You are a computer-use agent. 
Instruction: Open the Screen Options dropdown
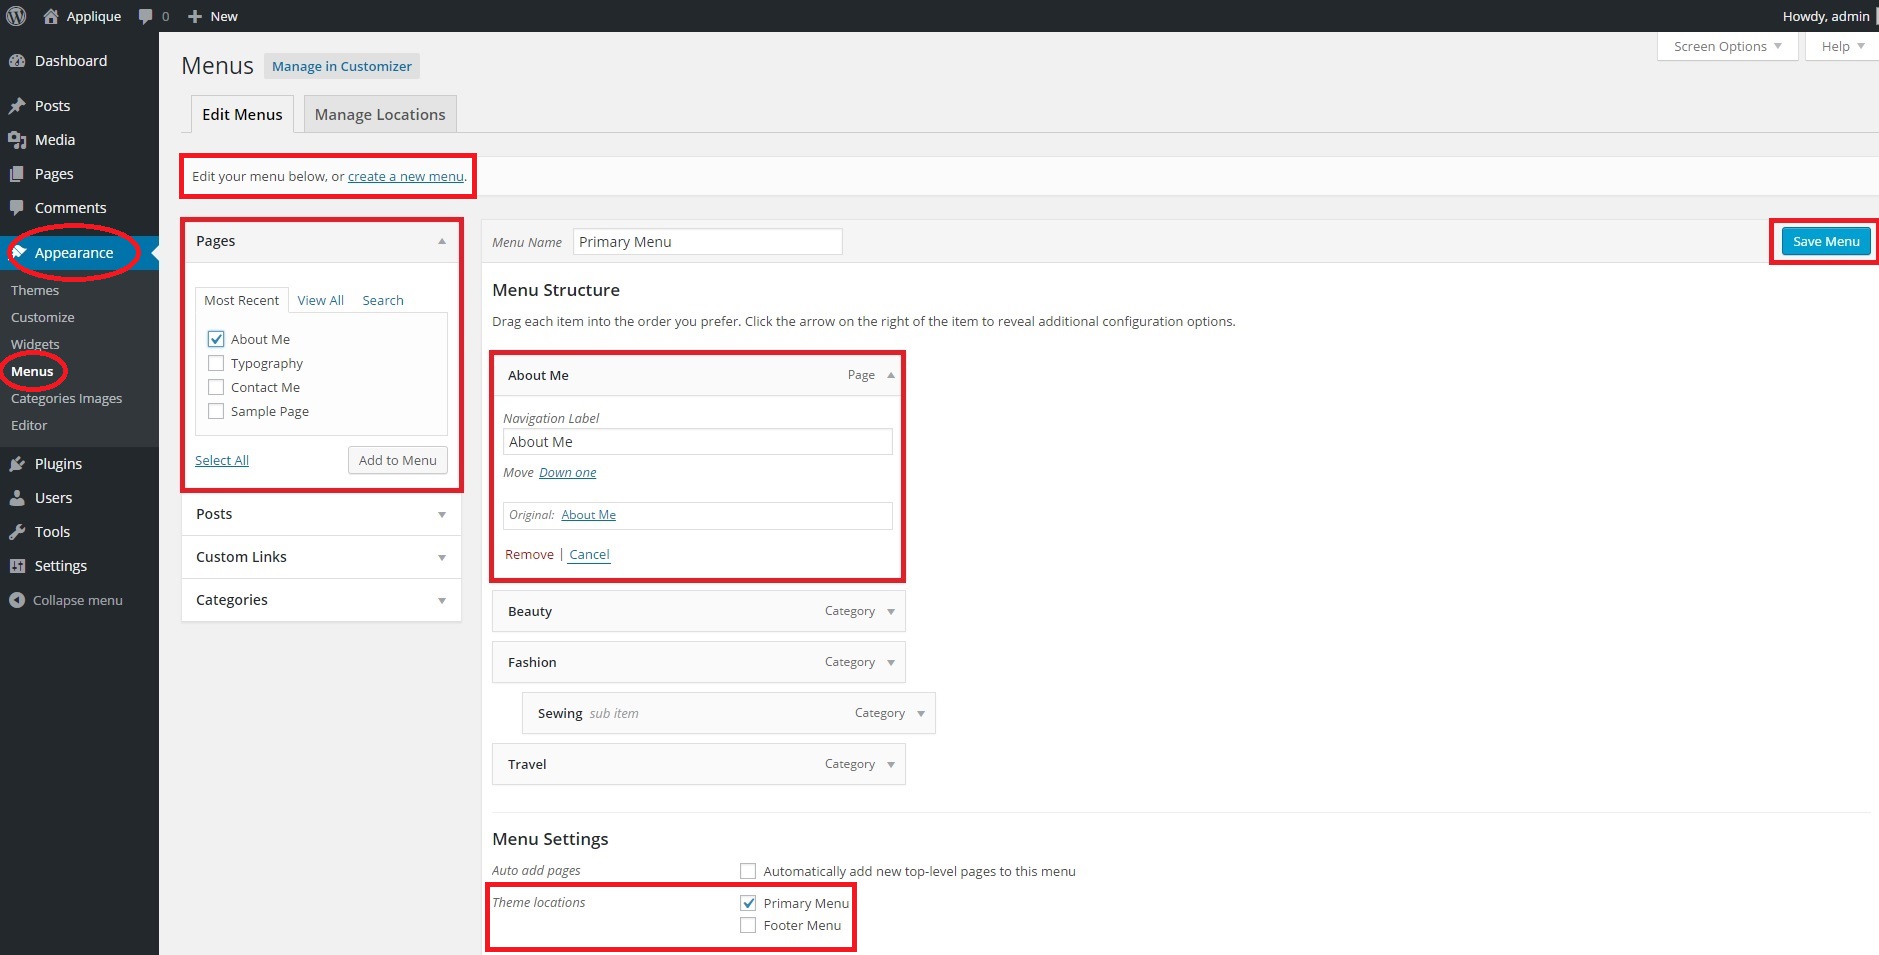1727,46
